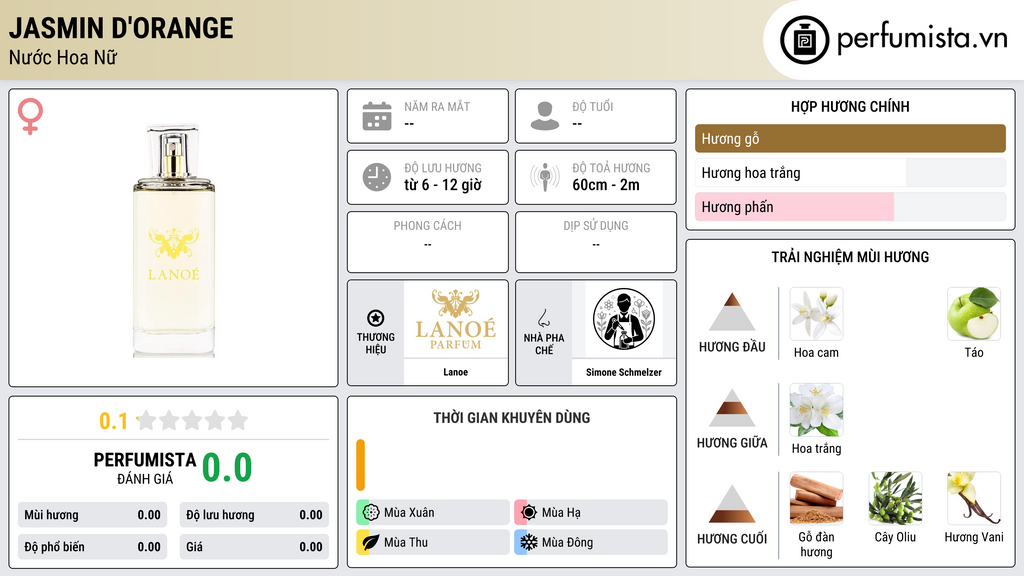1024x576 pixels.
Task: Click the perfumista.vn site name
Action: point(922,39)
